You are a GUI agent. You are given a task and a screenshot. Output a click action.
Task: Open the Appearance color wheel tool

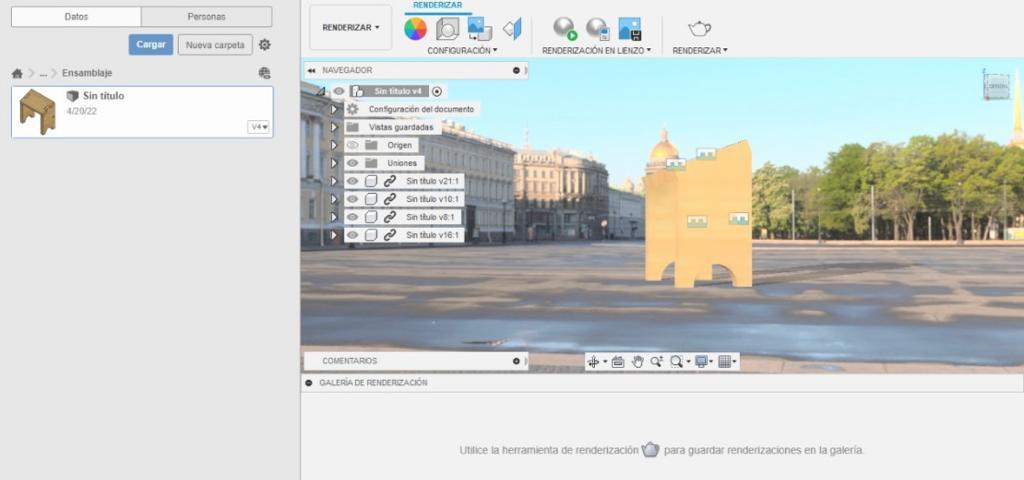pyautogui.click(x=415, y=29)
